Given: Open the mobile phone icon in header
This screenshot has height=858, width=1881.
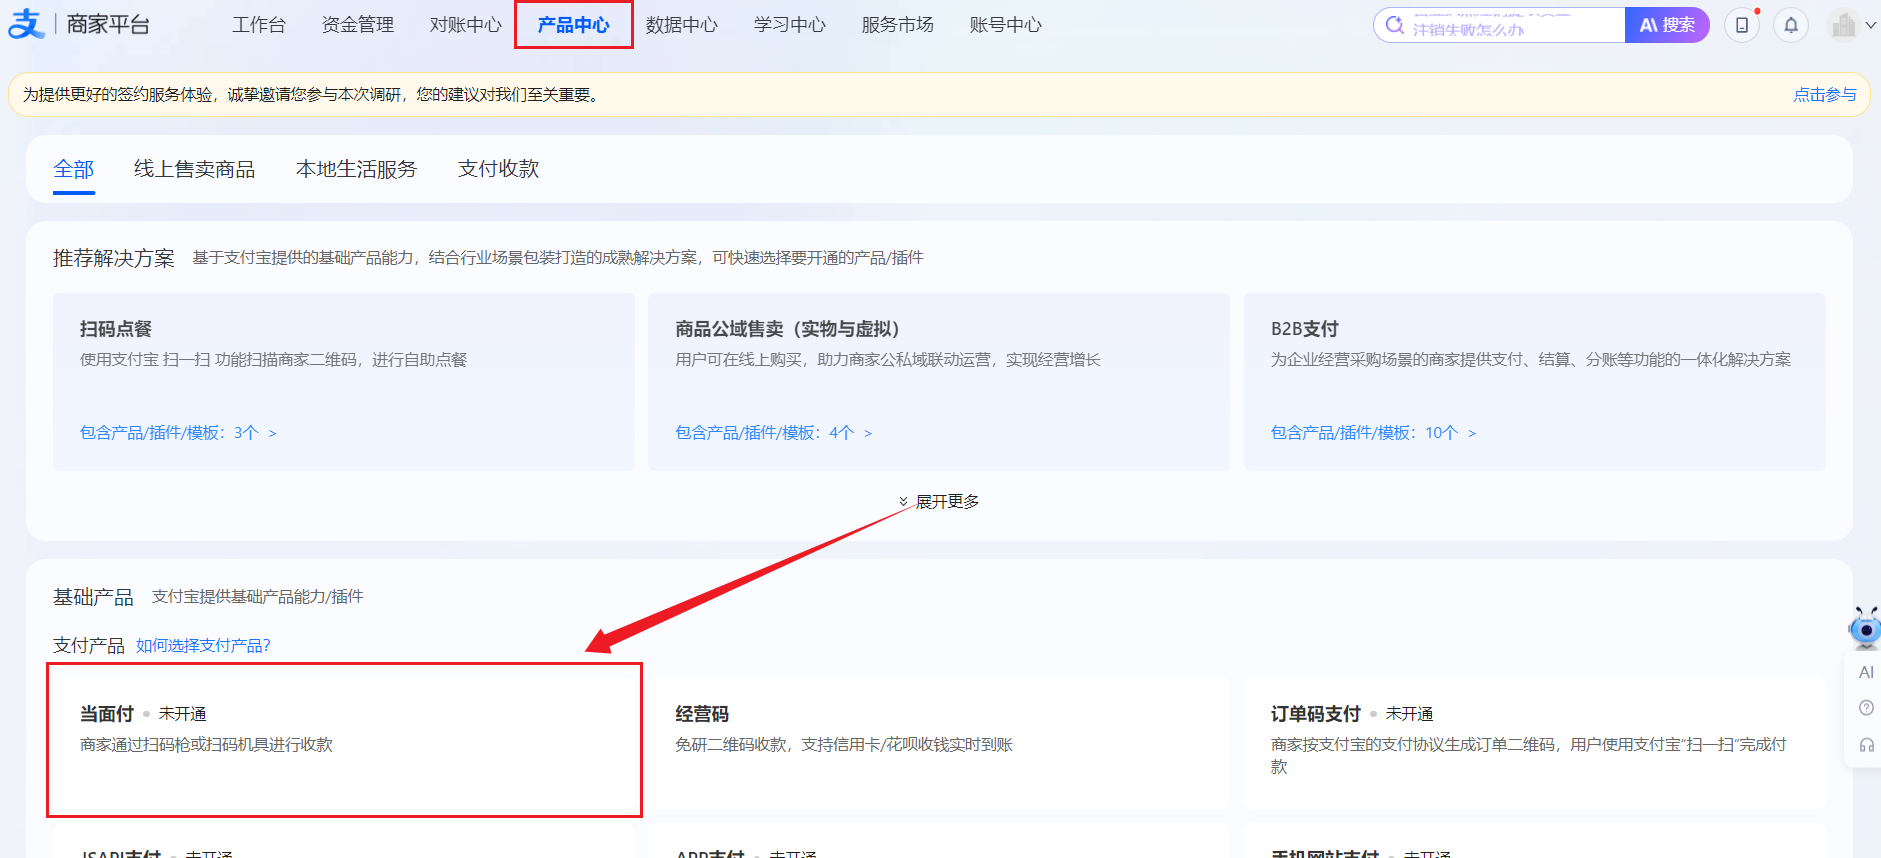Looking at the screenshot, I should (x=1742, y=25).
